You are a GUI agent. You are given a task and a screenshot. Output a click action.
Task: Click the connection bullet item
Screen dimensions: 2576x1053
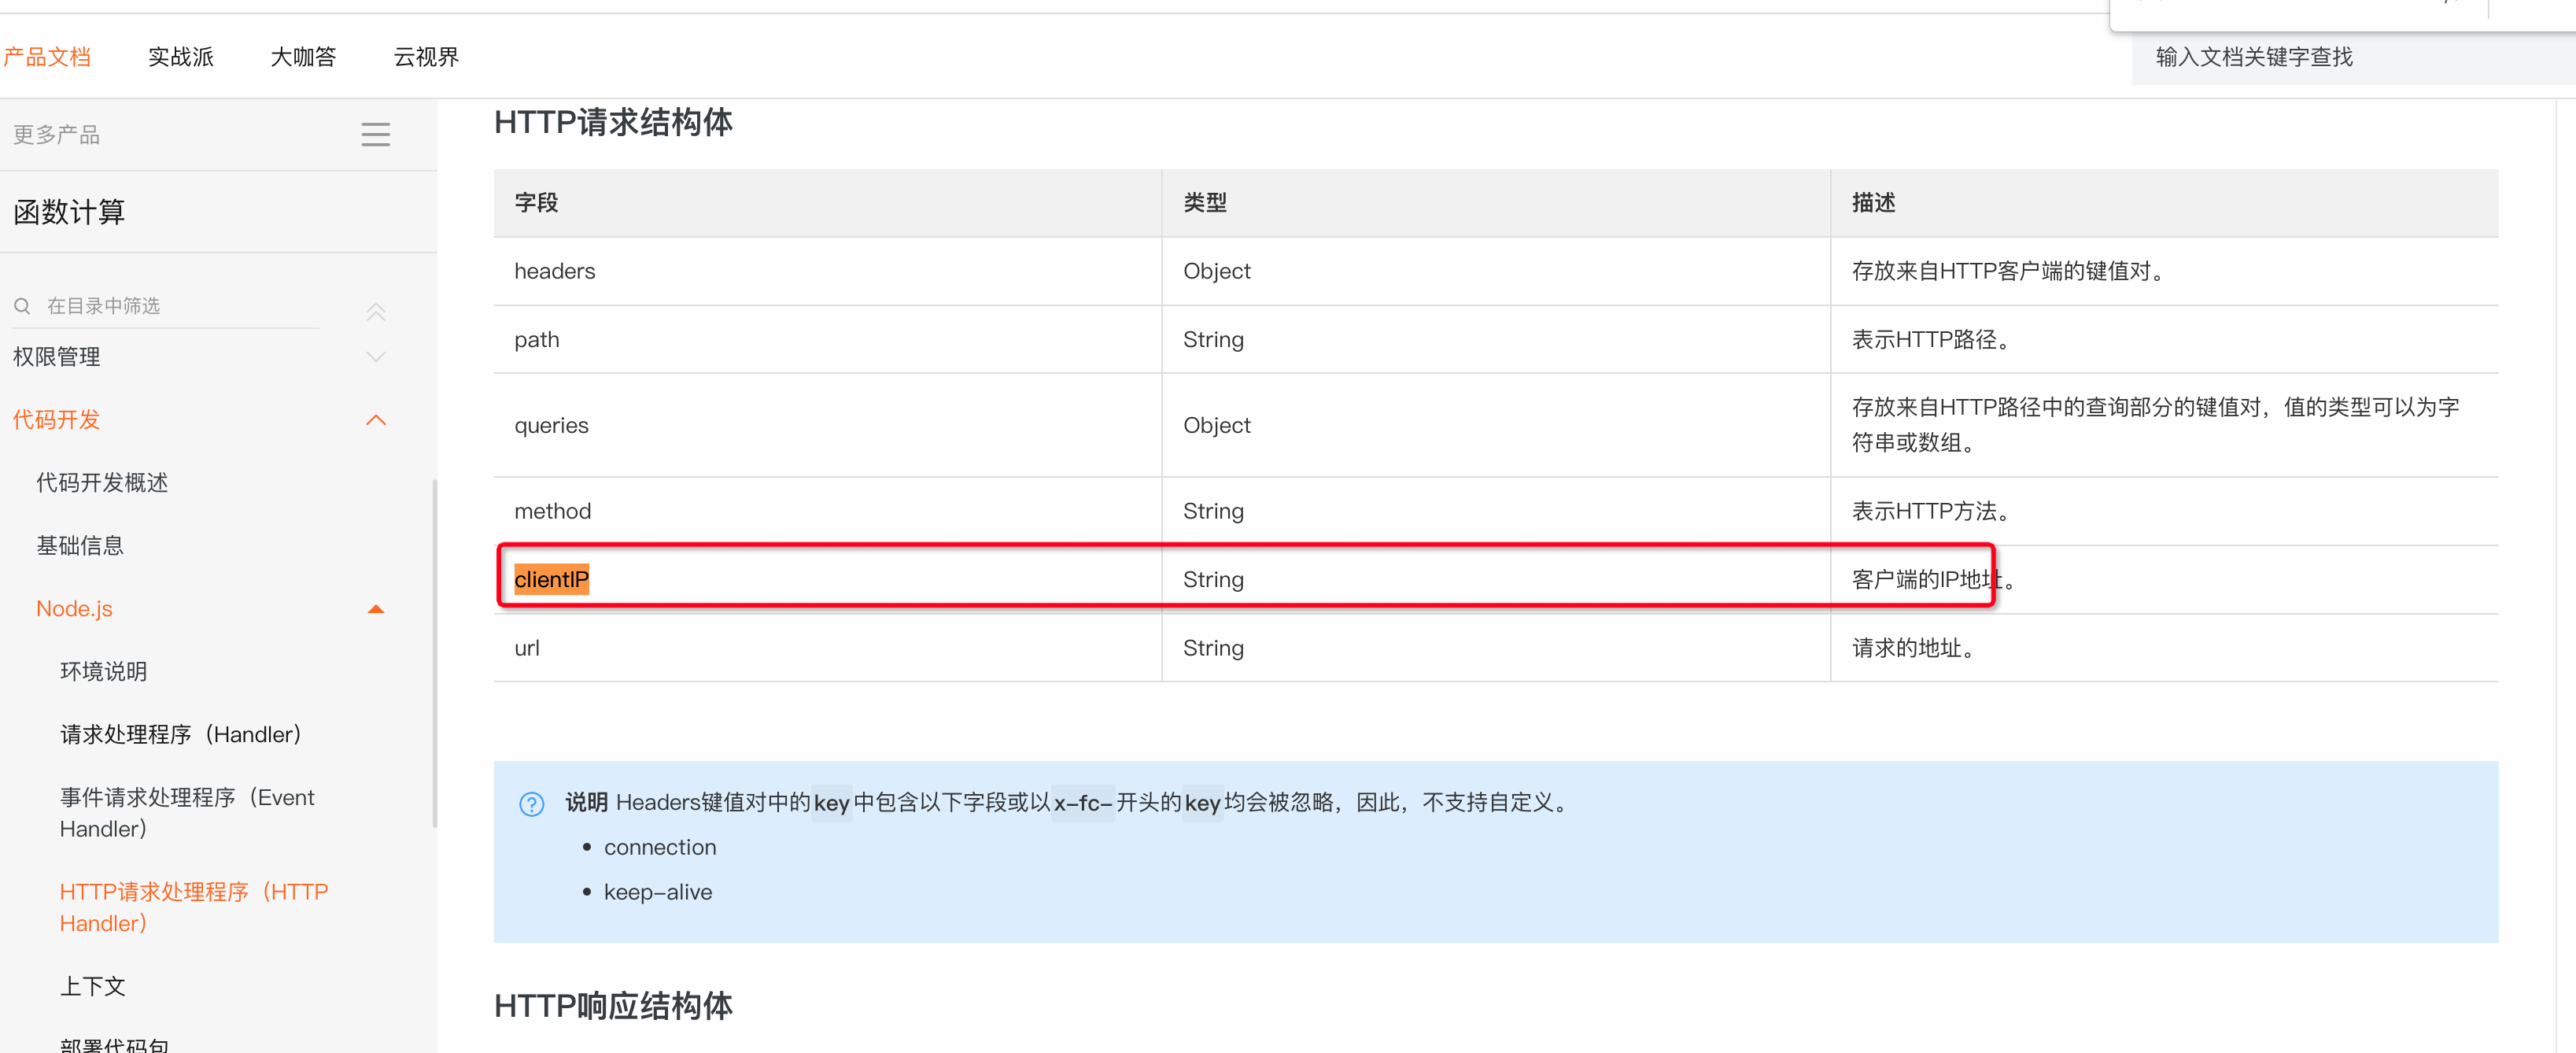pyautogui.click(x=660, y=848)
